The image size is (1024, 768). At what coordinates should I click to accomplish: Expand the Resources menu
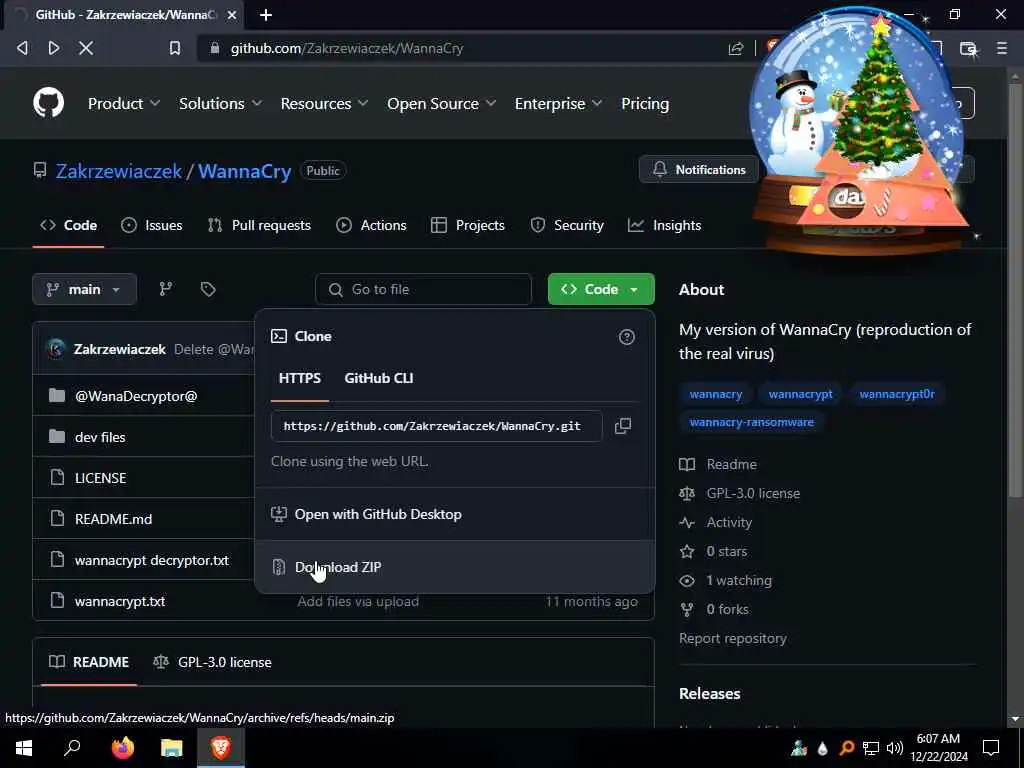click(324, 103)
